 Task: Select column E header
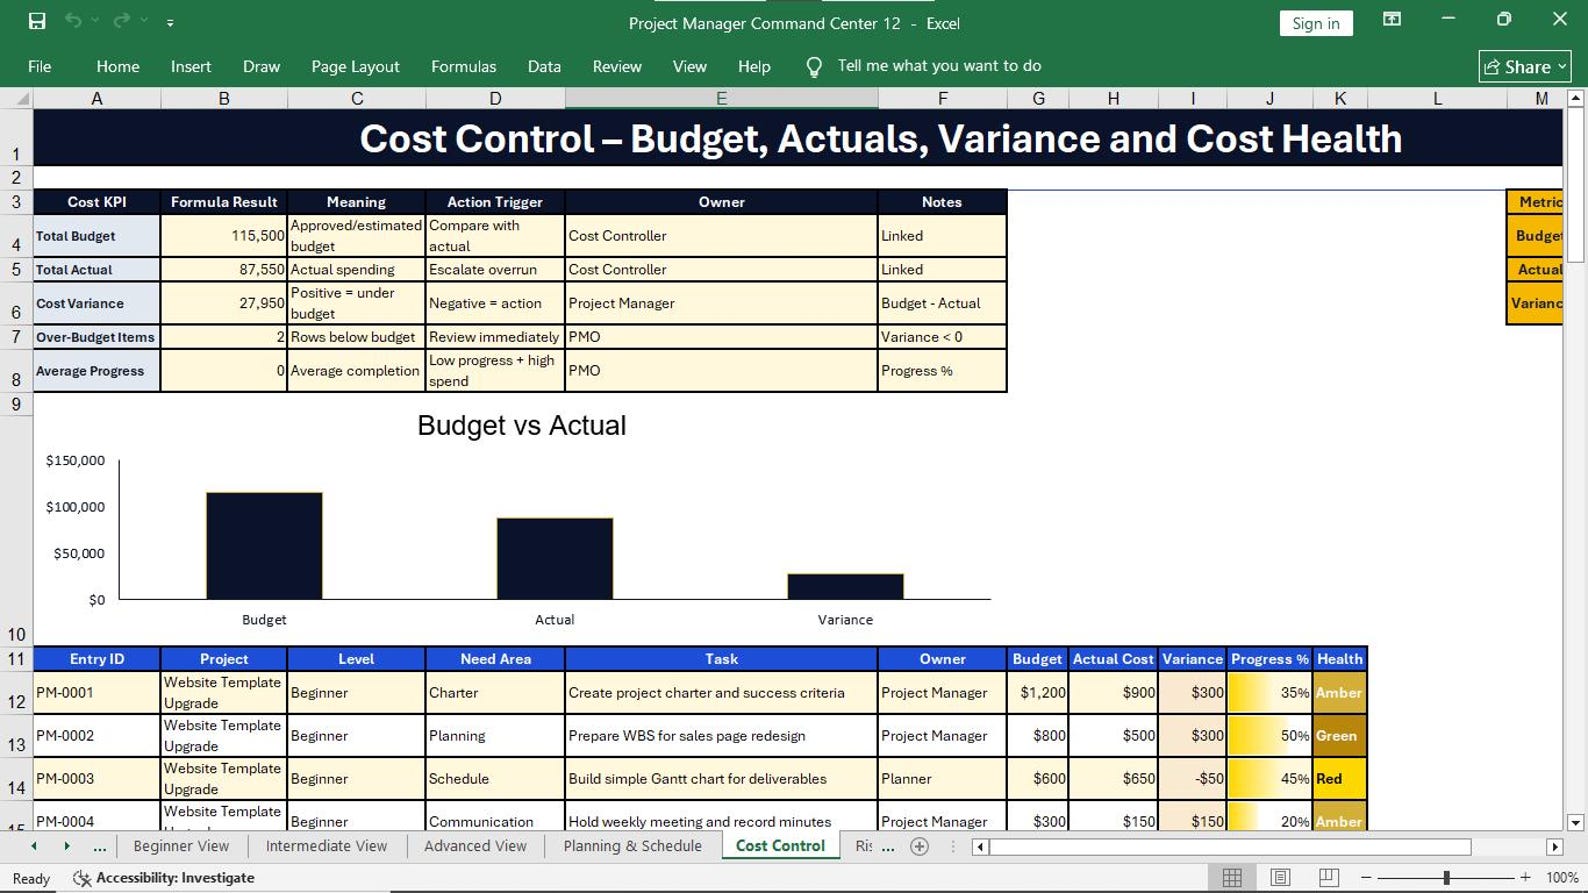pyautogui.click(x=721, y=98)
